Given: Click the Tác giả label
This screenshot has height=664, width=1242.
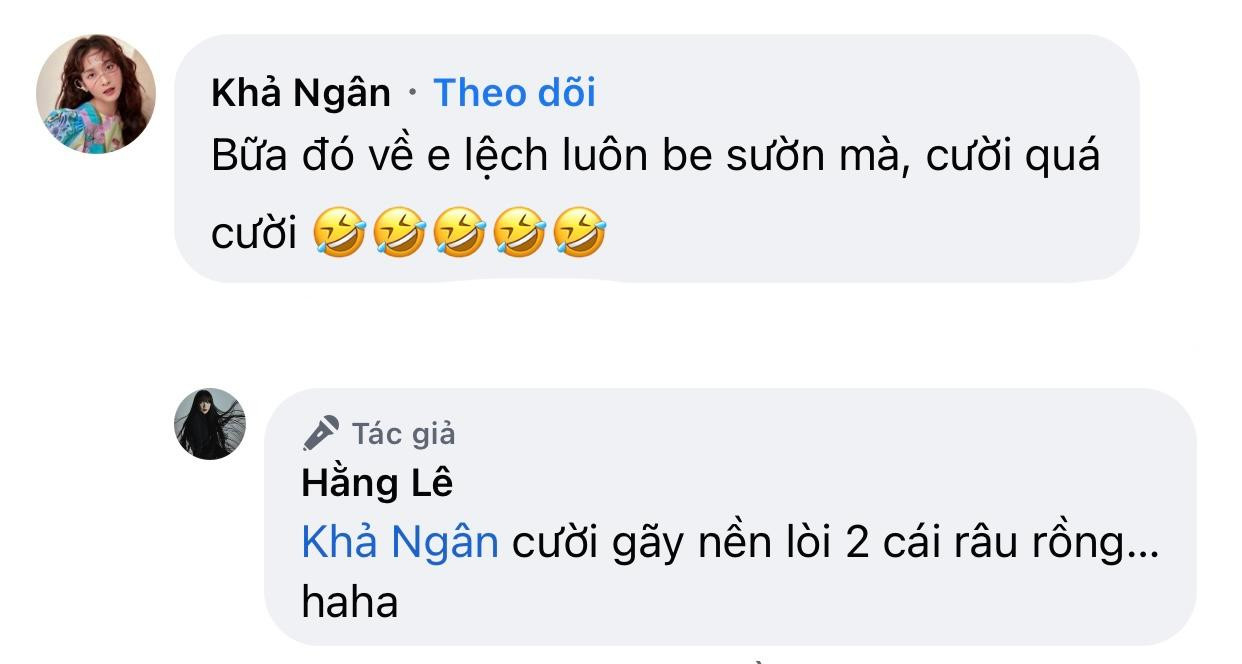Looking at the screenshot, I should (x=403, y=434).
